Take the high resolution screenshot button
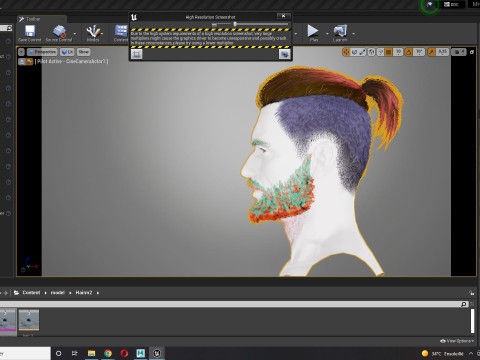The width and height of the screenshot is (480, 360). click(284, 54)
